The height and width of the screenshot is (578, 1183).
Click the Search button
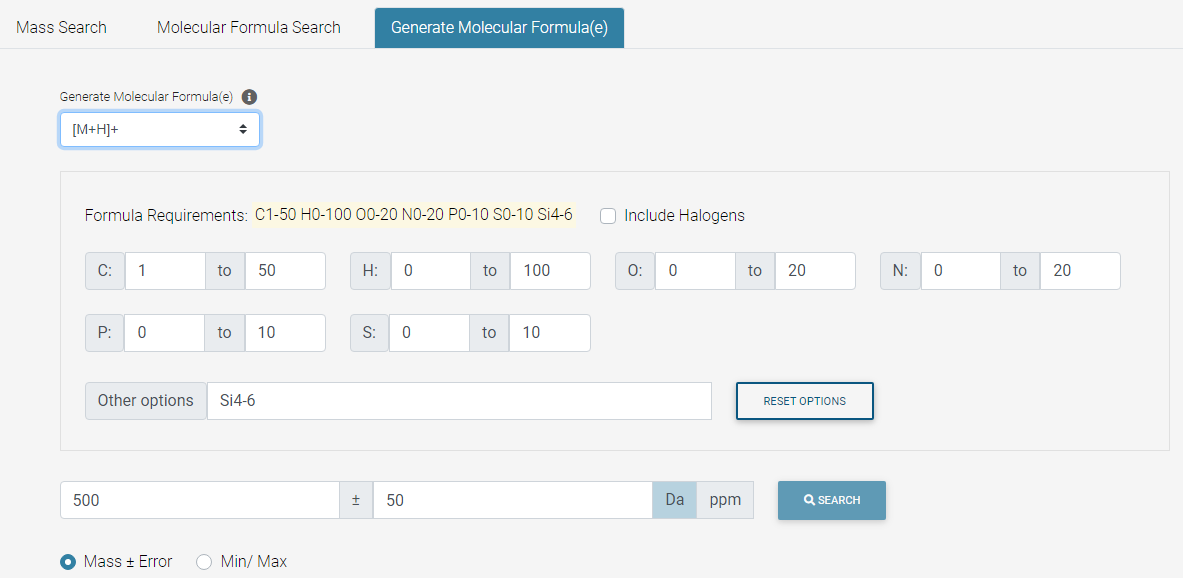tap(831, 500)
